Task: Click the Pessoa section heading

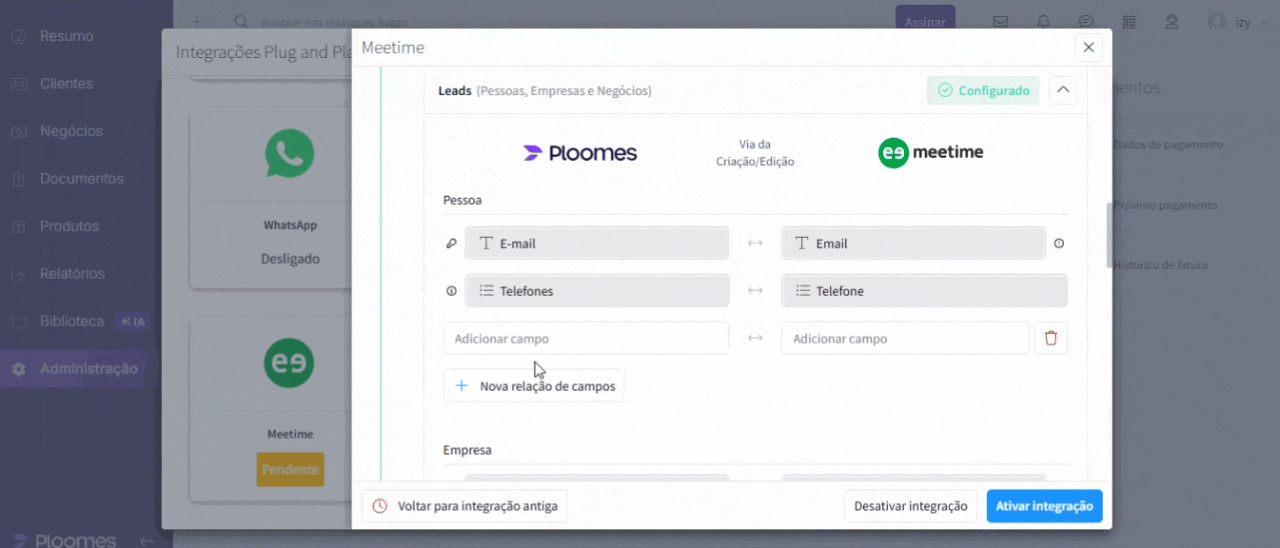Action: [462, 200]
